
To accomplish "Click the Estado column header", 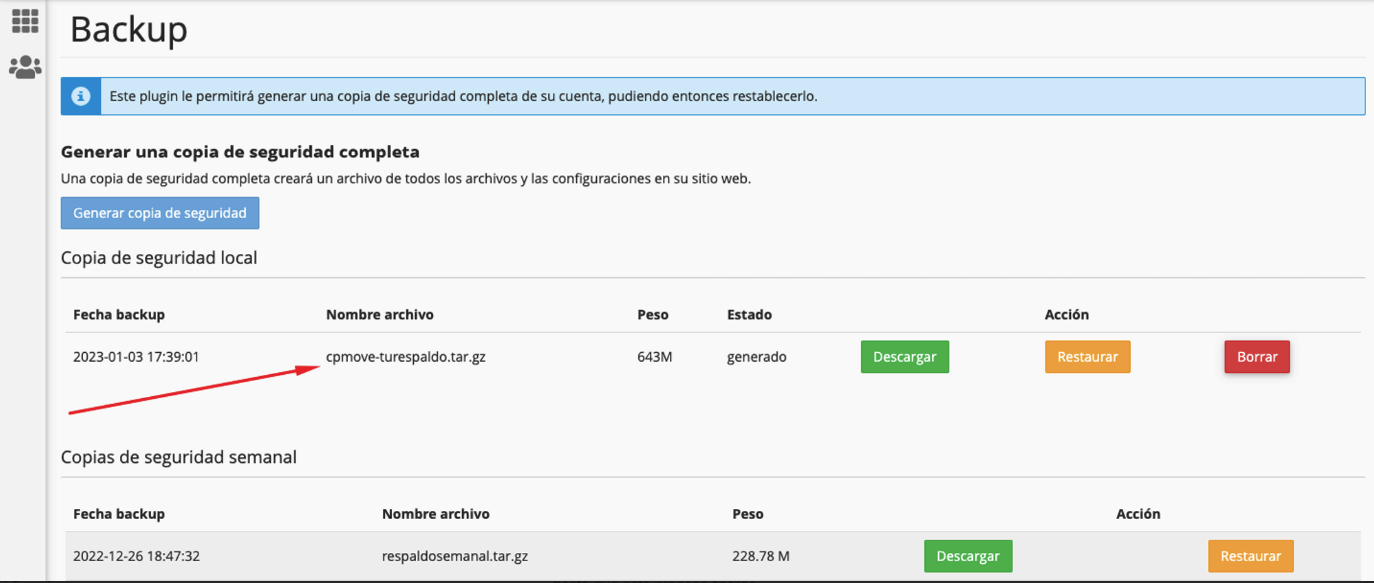I will click(749, 314).
